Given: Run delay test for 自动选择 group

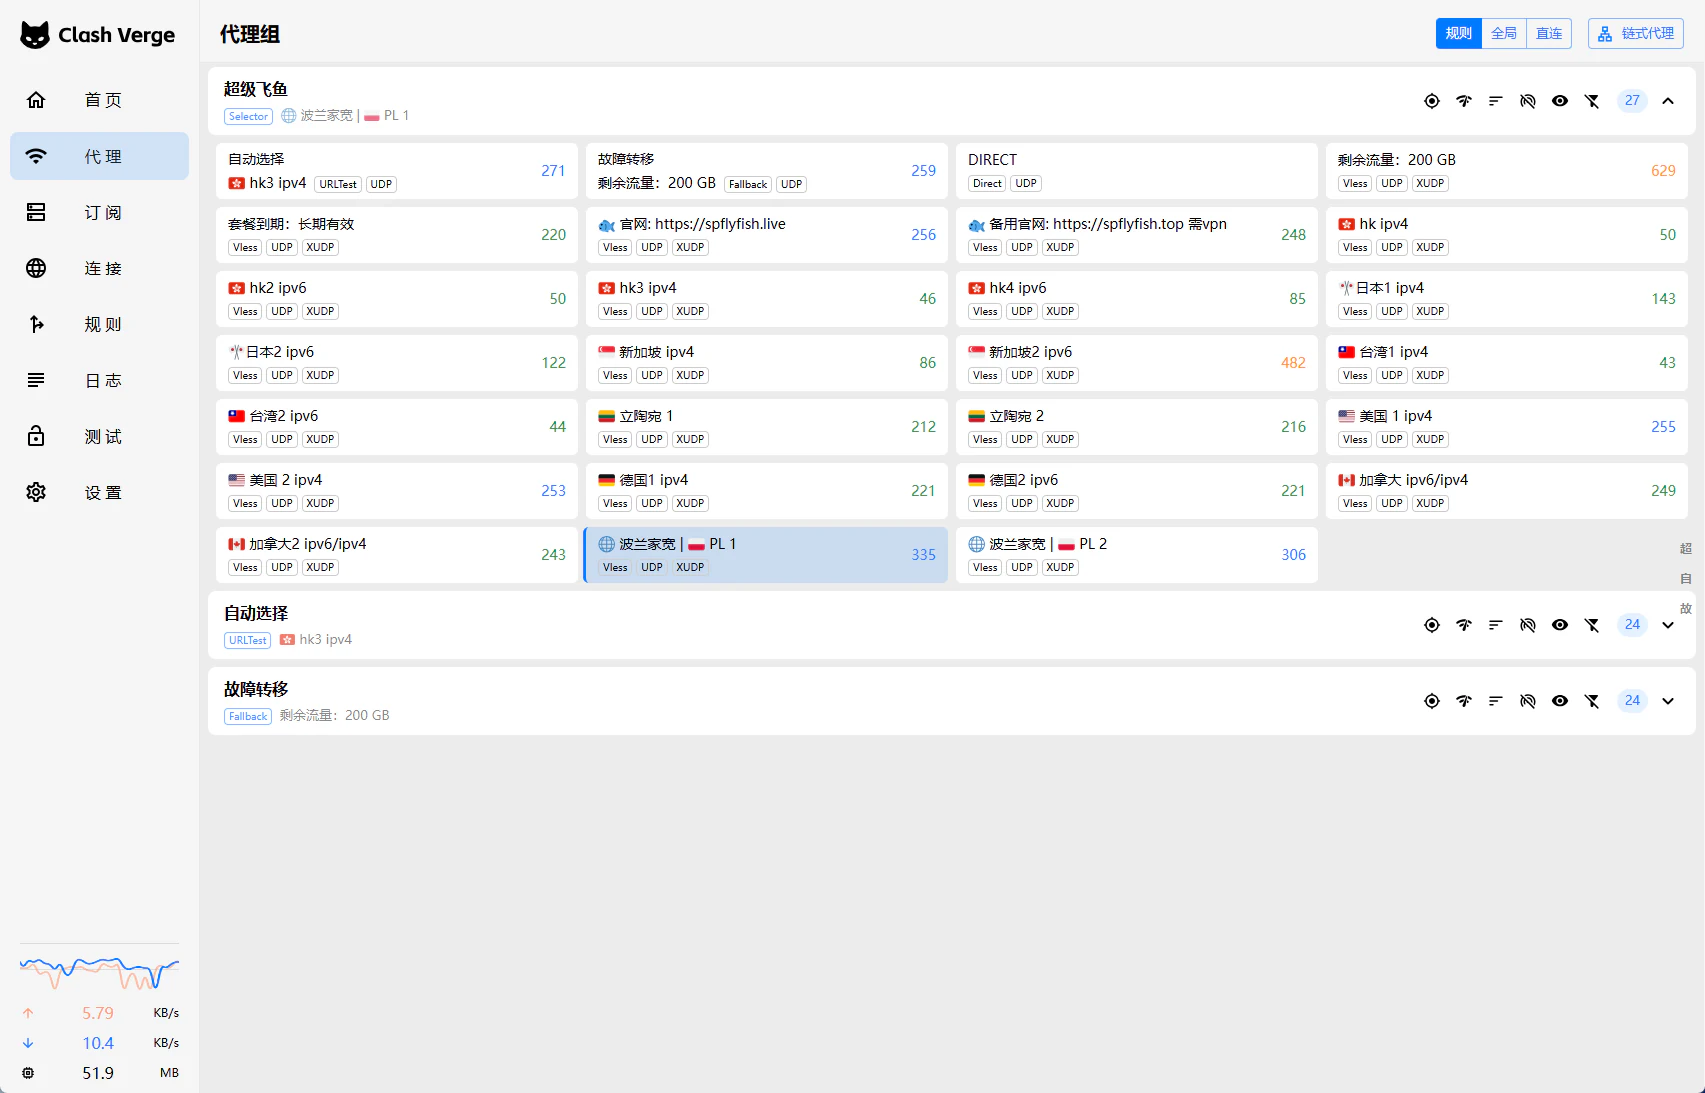Looking at the screenshot, I should click(1464, 625).
